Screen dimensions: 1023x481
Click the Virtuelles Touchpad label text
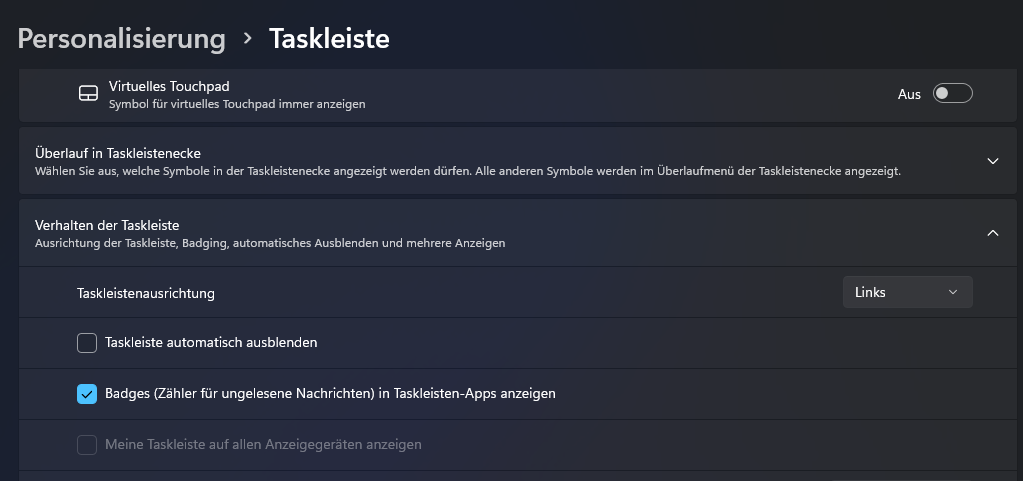(169, 86)
